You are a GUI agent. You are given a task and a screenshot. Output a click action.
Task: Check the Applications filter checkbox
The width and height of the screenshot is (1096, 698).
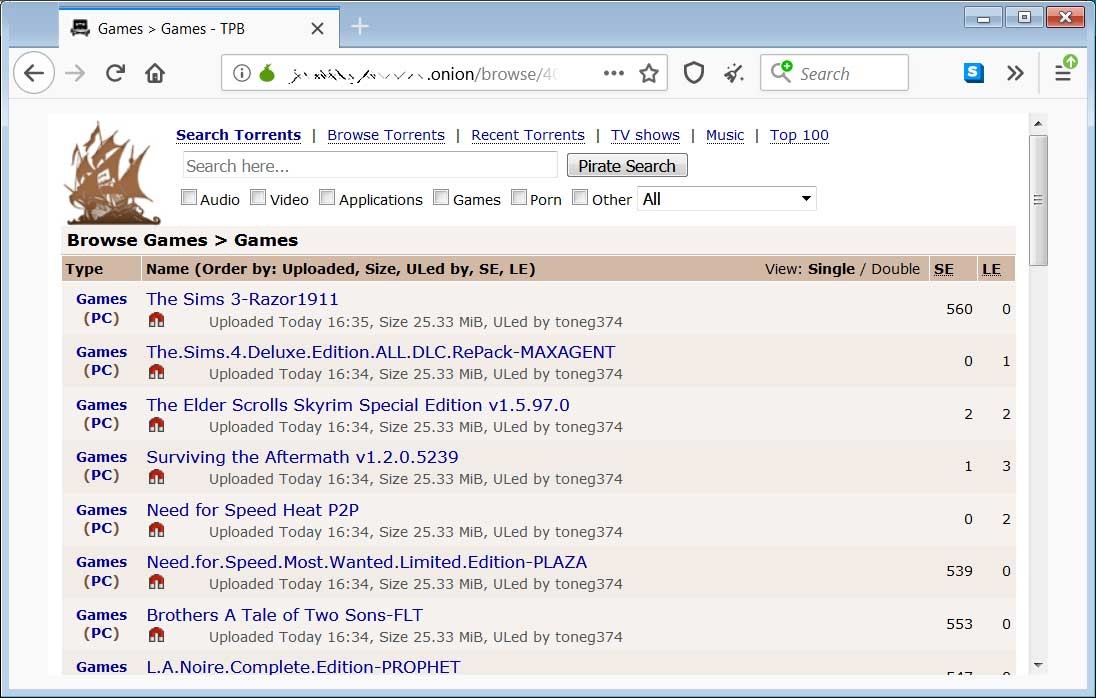(327, 198)
